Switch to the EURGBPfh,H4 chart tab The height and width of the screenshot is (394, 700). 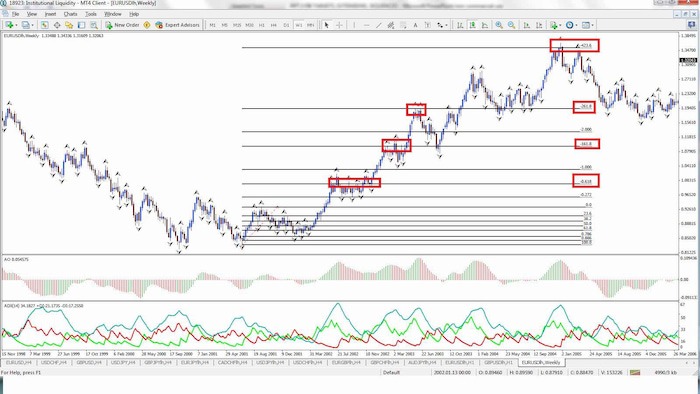pos(346,363)
